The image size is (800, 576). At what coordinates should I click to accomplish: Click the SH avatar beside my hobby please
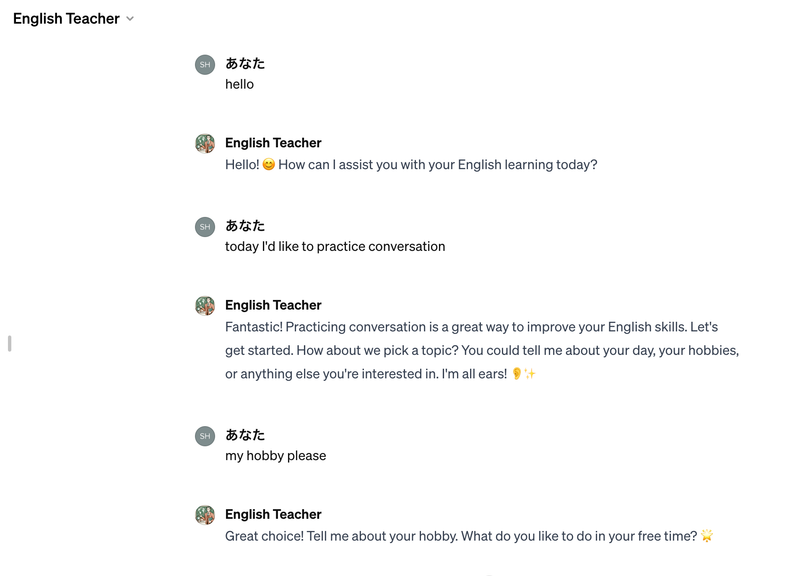click(x=205, y=436)
